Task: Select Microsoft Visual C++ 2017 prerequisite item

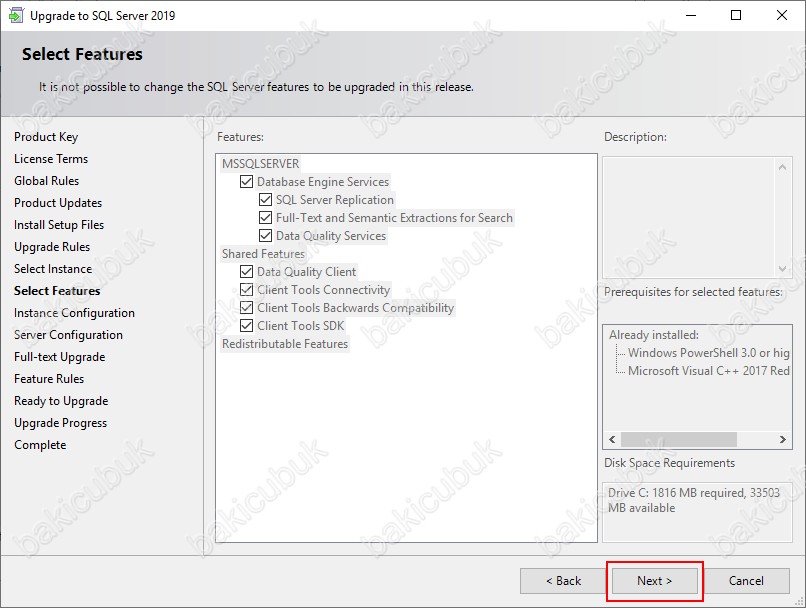Action: pyautogui.click(x=708, y=371)
